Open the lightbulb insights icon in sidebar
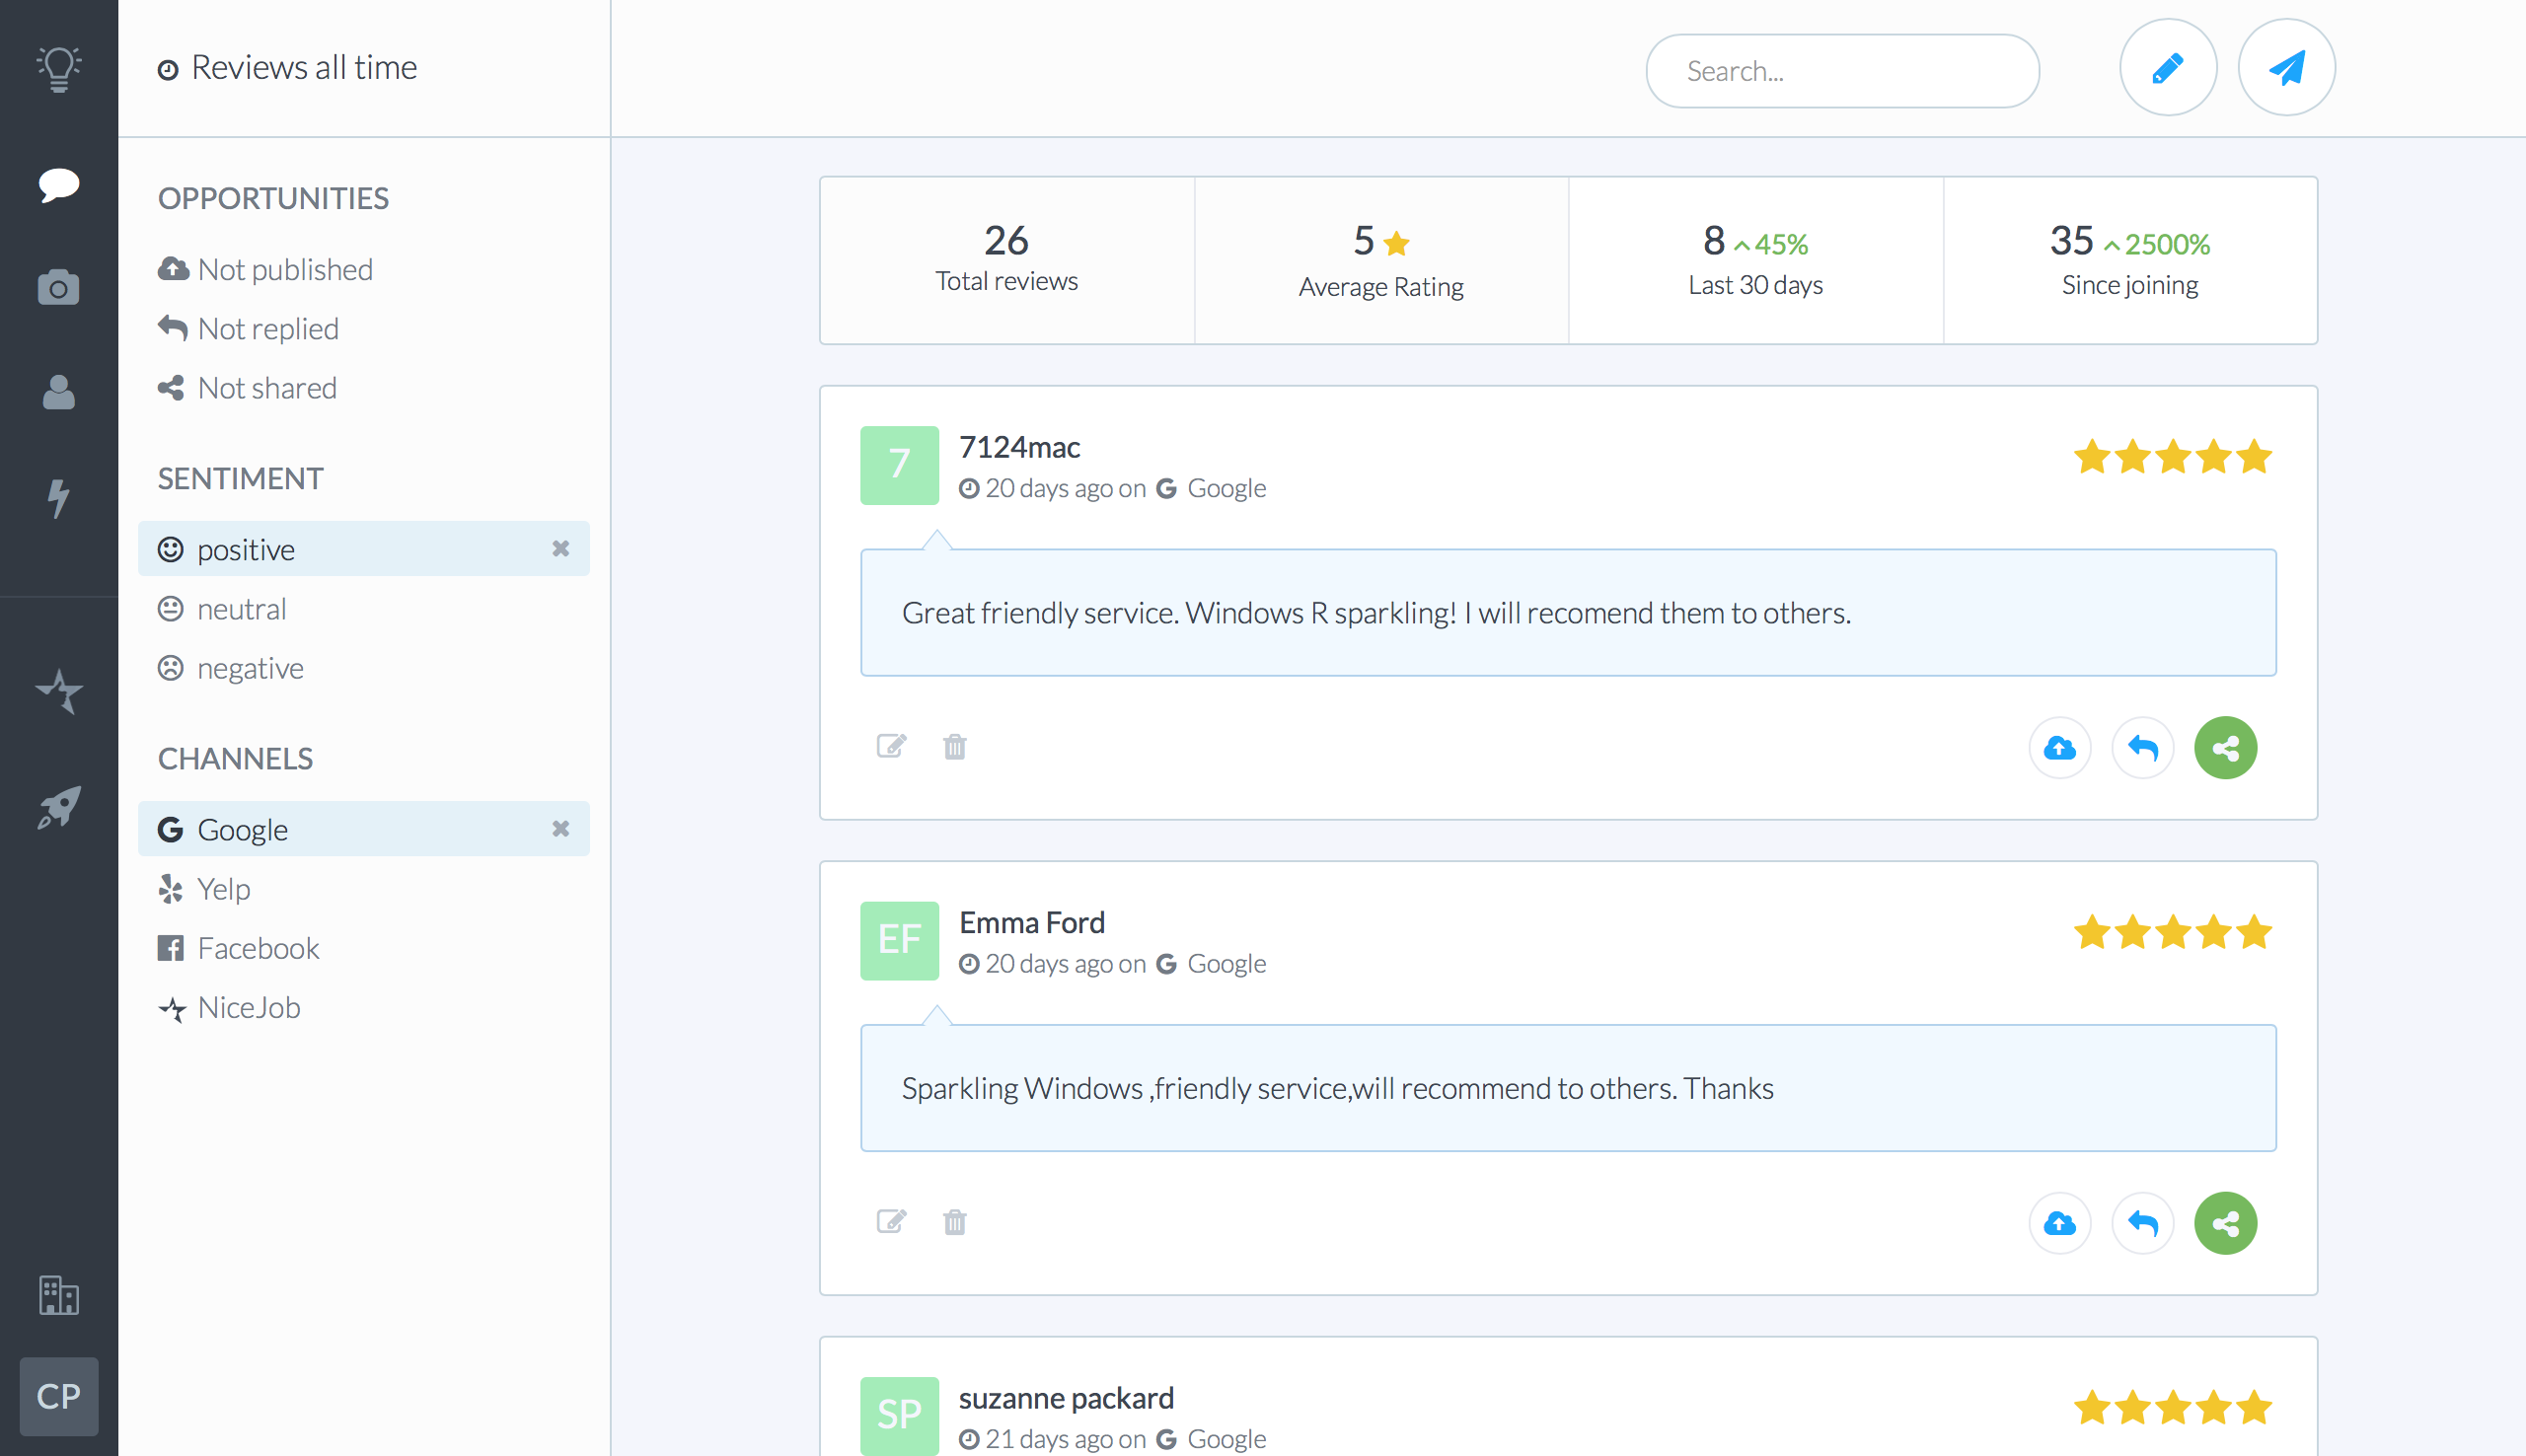Image resolution: width=2526 pixels, height=1456 pixels. [x=58, y=68]
